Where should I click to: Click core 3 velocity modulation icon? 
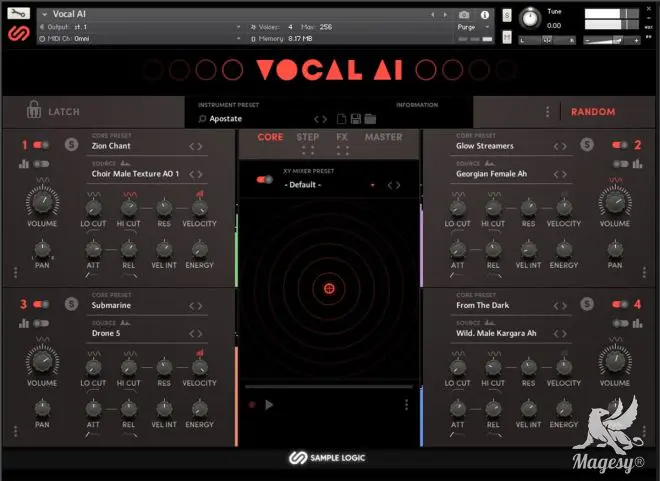(200, 353)
